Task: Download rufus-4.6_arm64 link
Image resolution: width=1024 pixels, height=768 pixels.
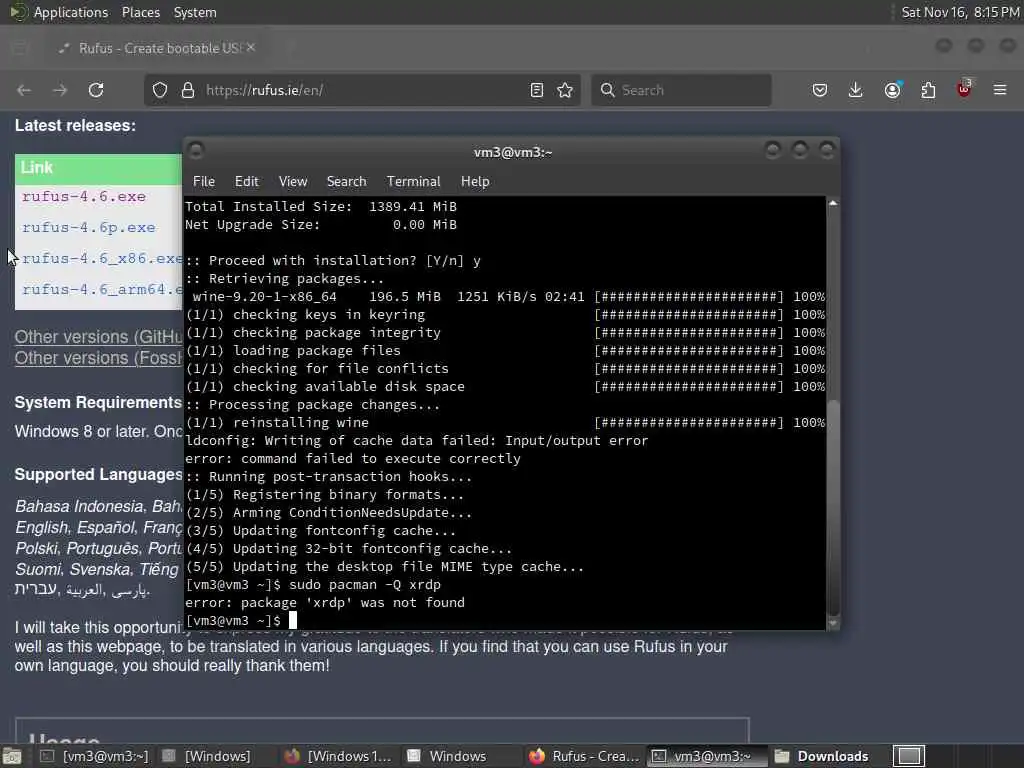Action: point(102,289)
